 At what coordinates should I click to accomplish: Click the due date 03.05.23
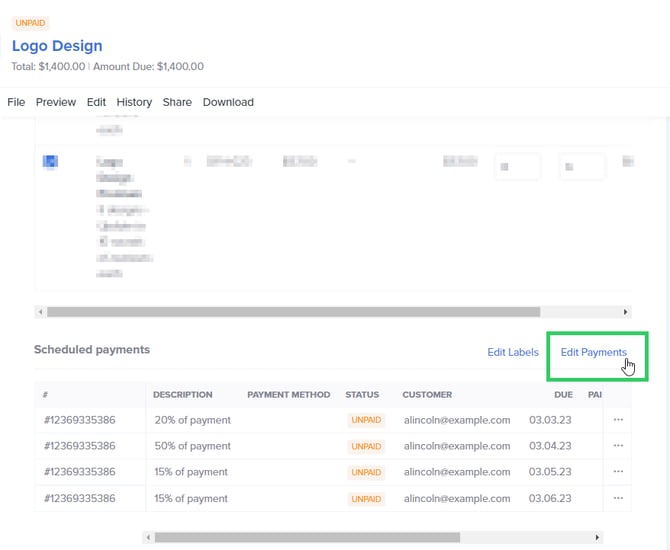click(550, 472)
